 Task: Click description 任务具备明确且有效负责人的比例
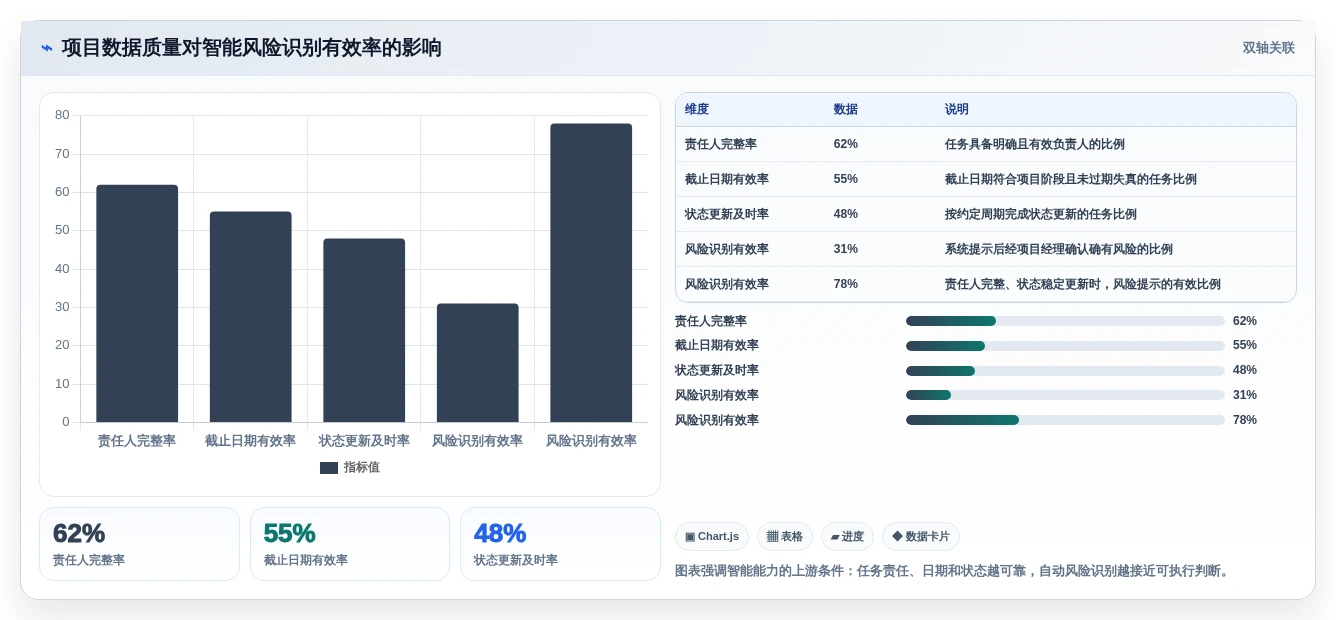(x=1035, y=144)
